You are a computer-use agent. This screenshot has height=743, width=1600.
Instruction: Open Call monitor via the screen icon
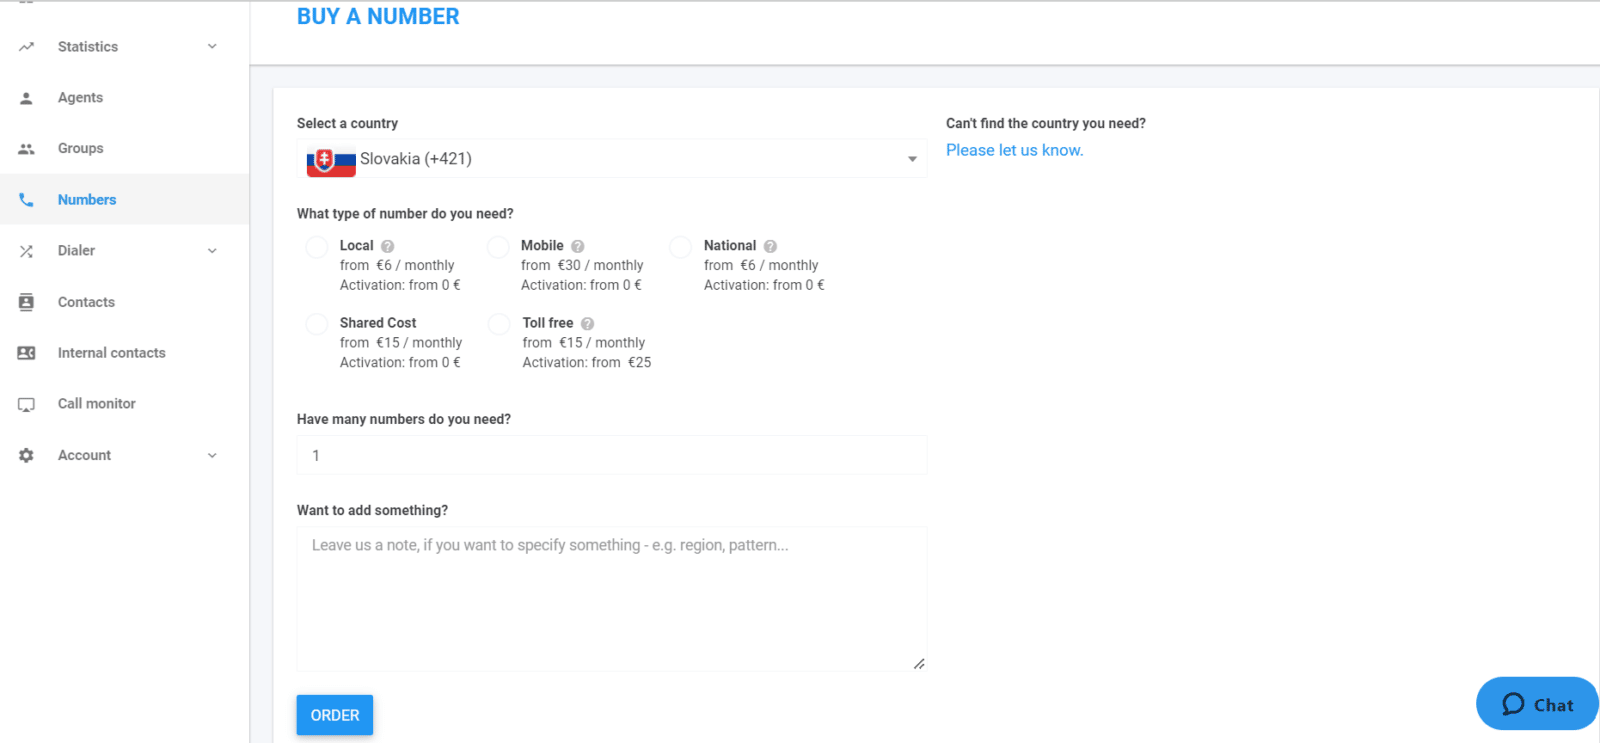(x=25, y=403)
